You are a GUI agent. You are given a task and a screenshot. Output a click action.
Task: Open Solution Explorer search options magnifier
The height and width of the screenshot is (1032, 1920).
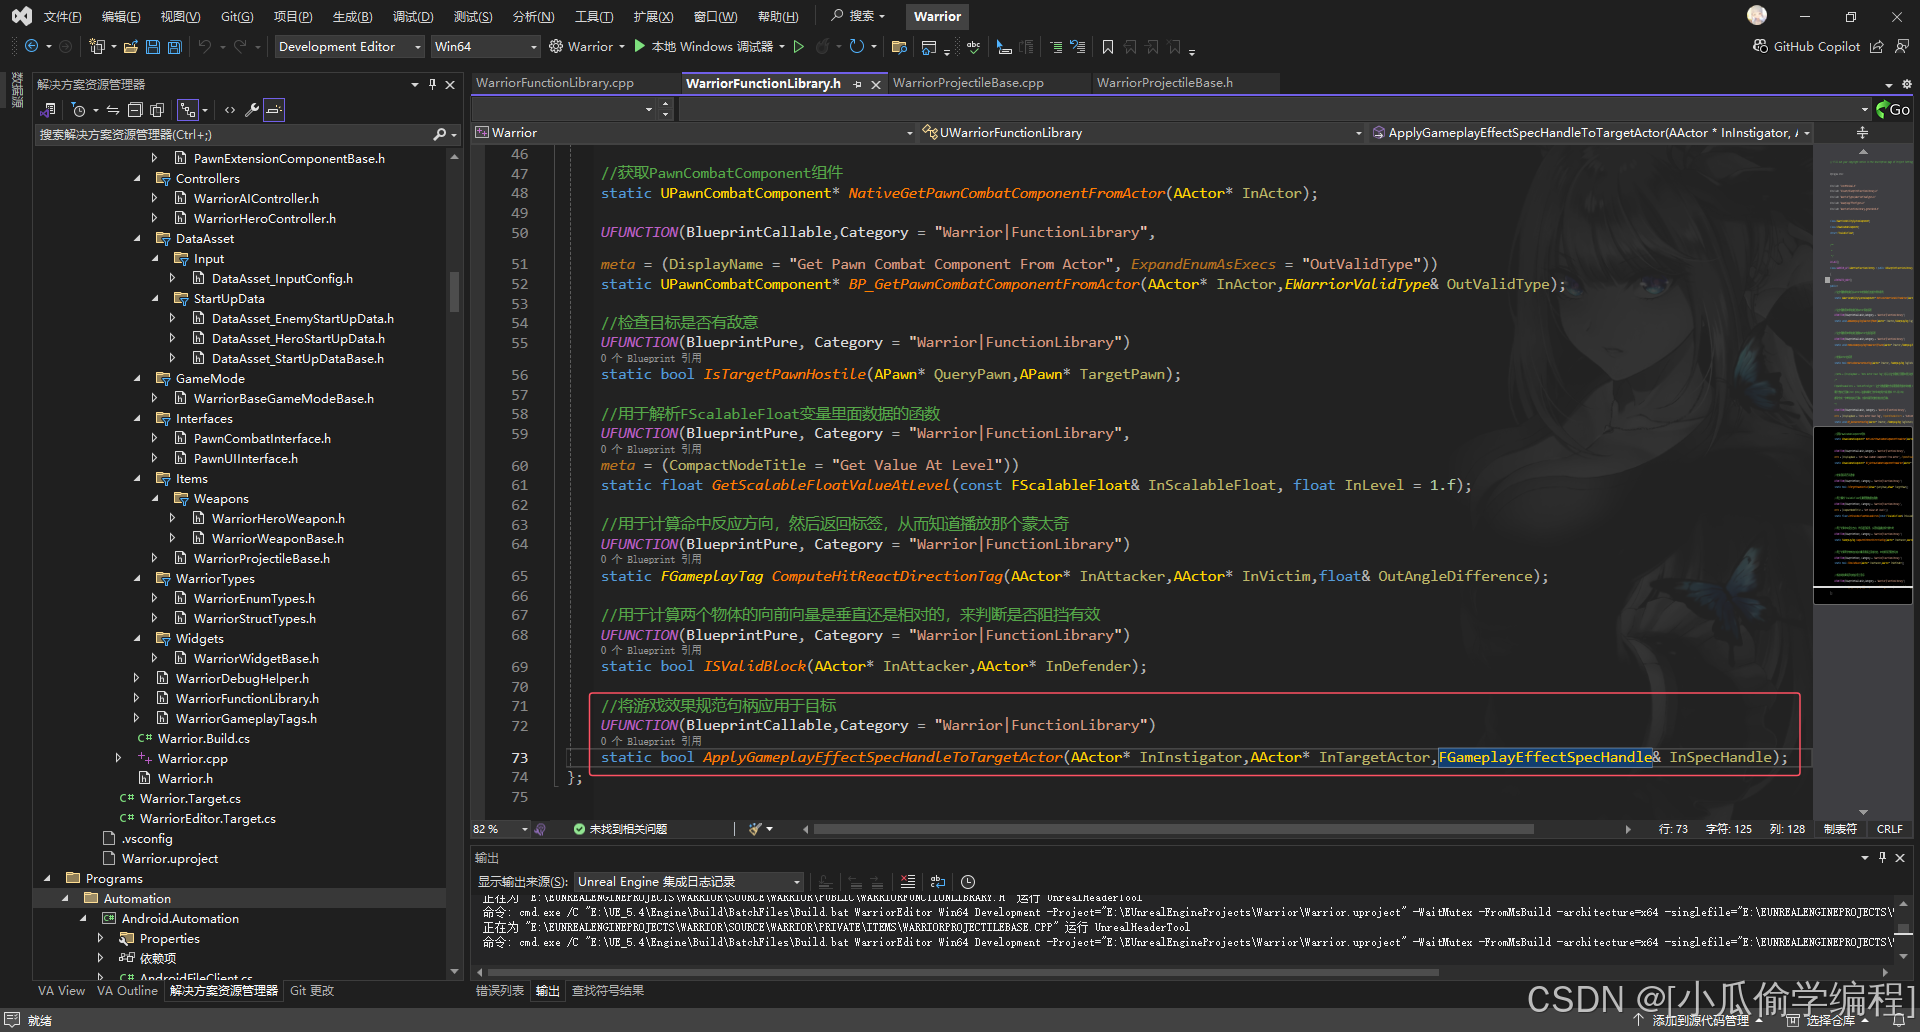pyautogui.click(x=441, y=134)
